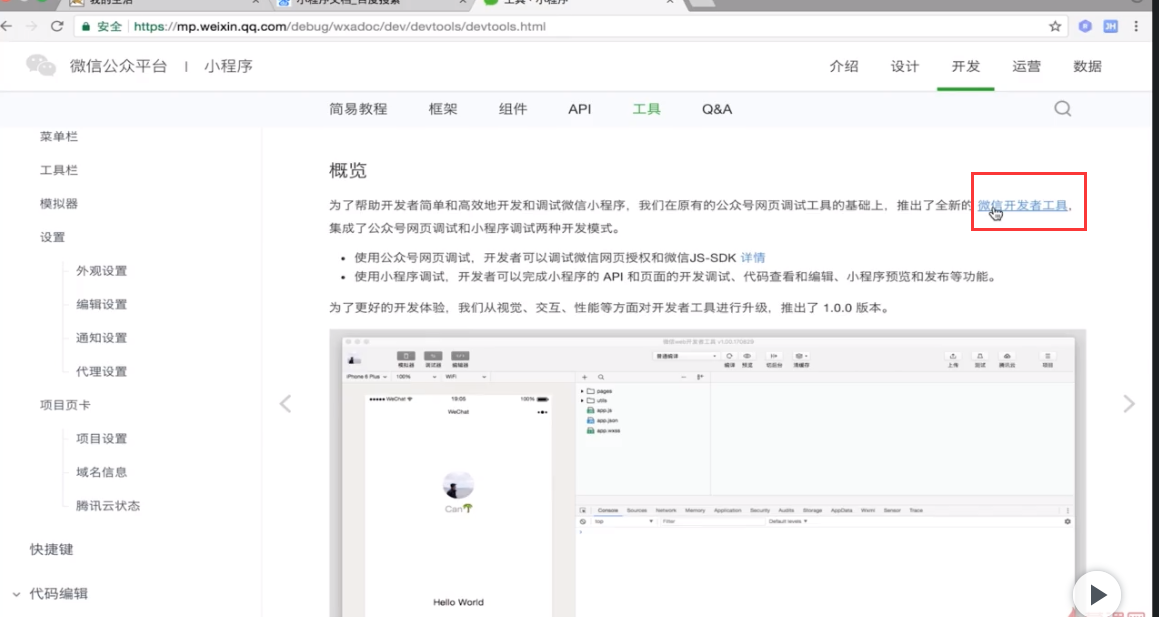
Task: Open 设置 in the sidebar
Action: [52, 237]
